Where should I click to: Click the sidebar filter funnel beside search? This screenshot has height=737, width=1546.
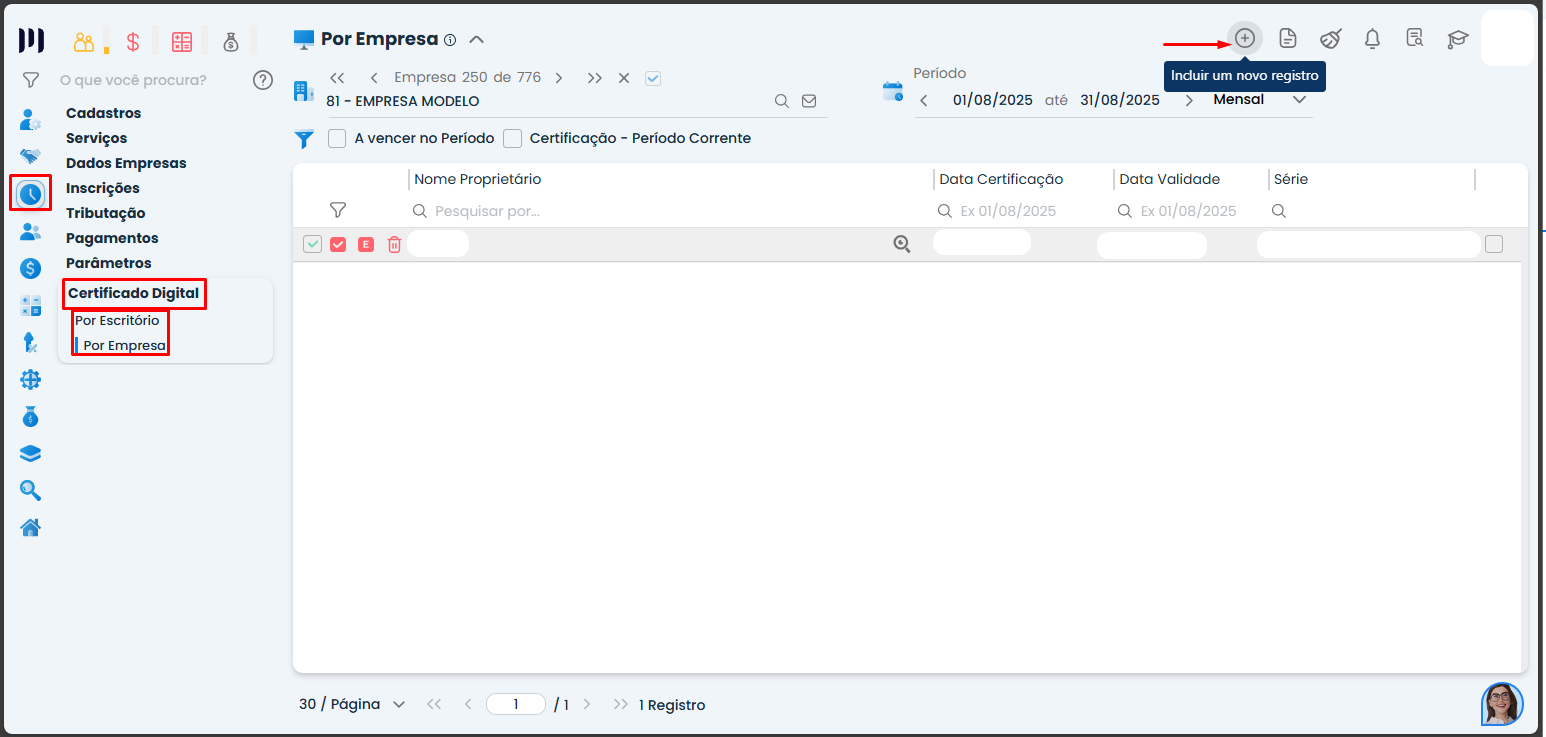(31, 79)
